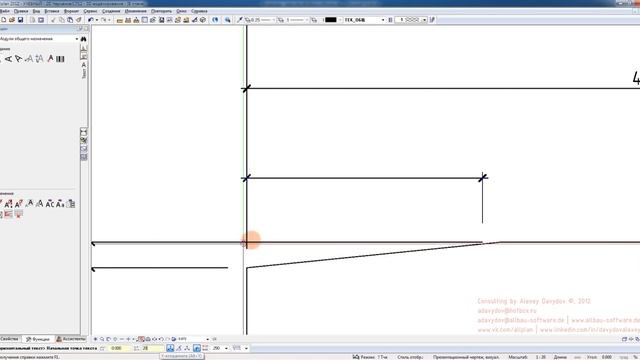Image resolution: width=640 pixels, height=360 pixels.
Task: Select the first angled text tool icon
Action: click(x=8, y=59)
